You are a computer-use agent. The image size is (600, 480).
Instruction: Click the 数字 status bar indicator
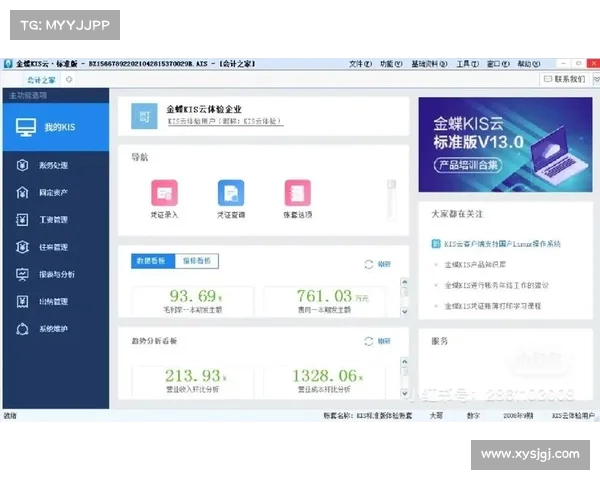(x=473, y=416)
